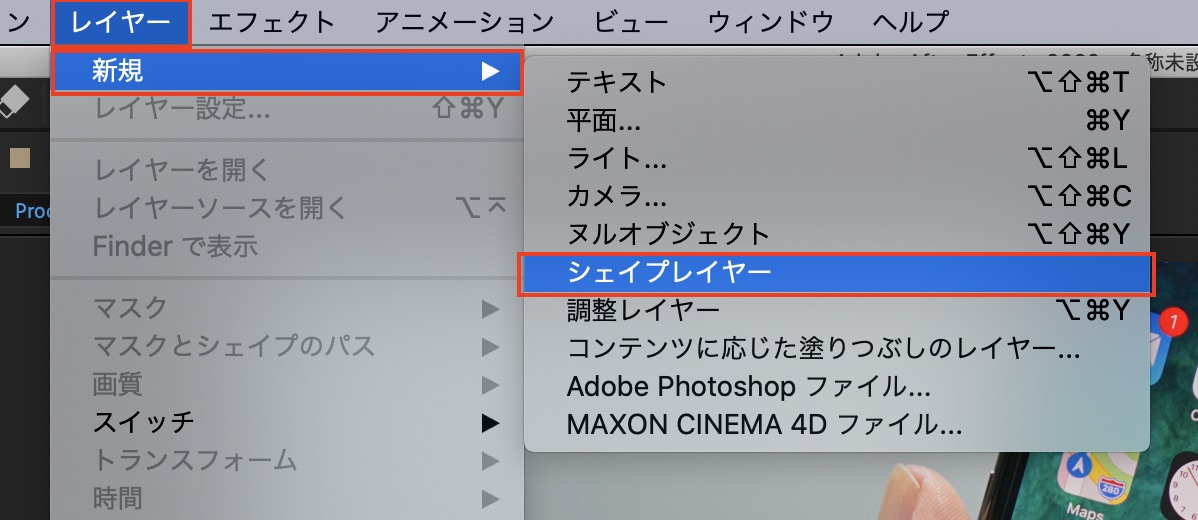Viewport: 1198px width, 520px height.
Task: Choose コンテンツに応じた塗りつぶしのレイヤー...
Action: pyautogui.click(x=837, y=348)
